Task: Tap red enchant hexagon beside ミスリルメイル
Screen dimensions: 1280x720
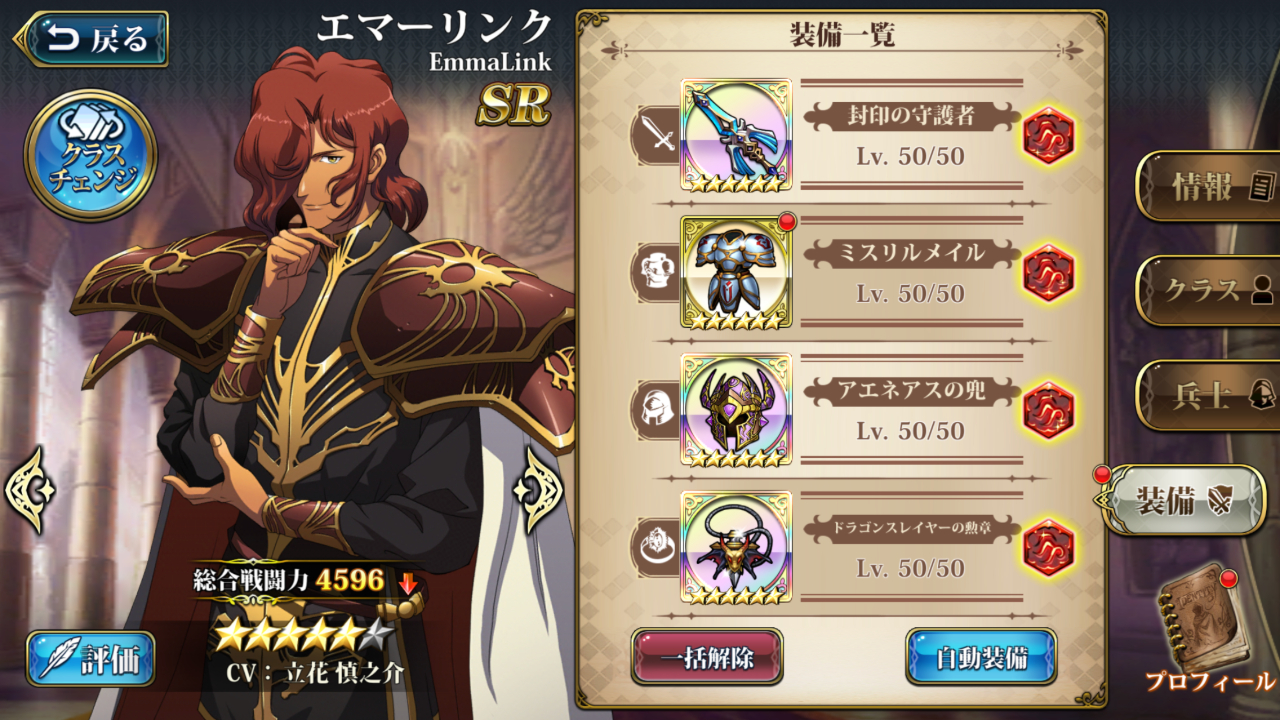Action: [x=1048, y=273]
